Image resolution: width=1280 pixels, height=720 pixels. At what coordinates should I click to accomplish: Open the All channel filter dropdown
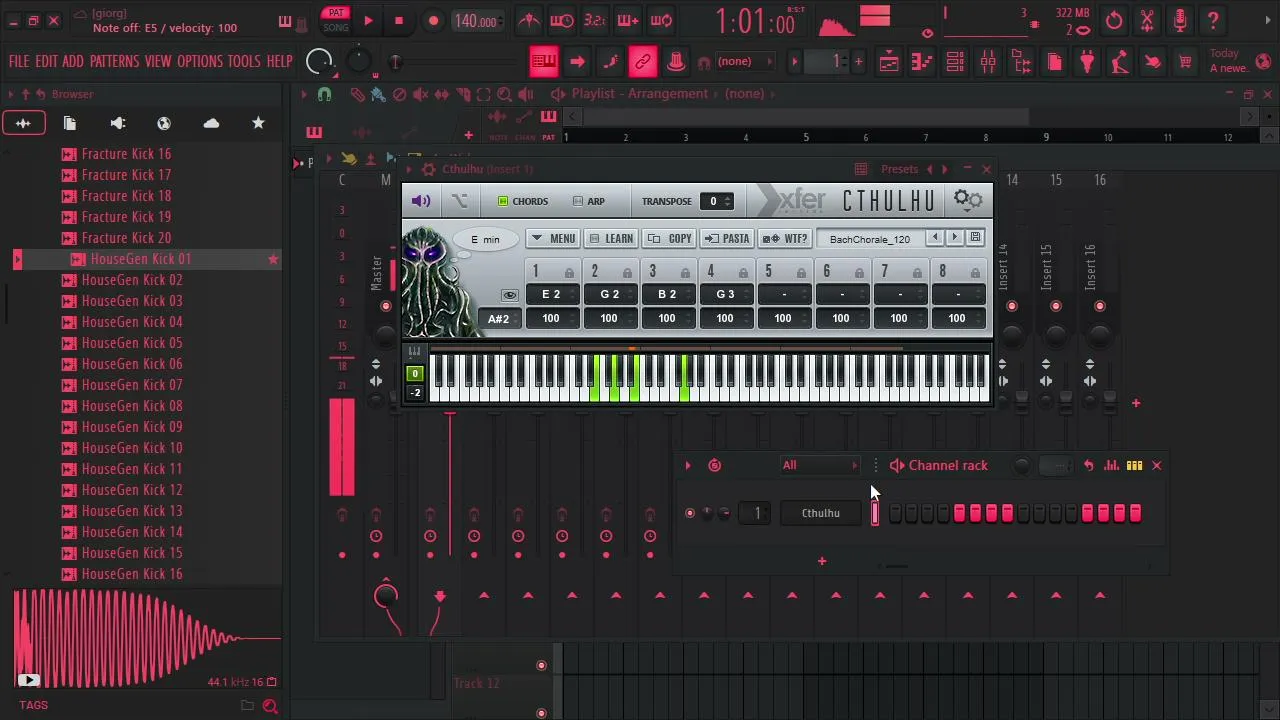tap(820, 465)
